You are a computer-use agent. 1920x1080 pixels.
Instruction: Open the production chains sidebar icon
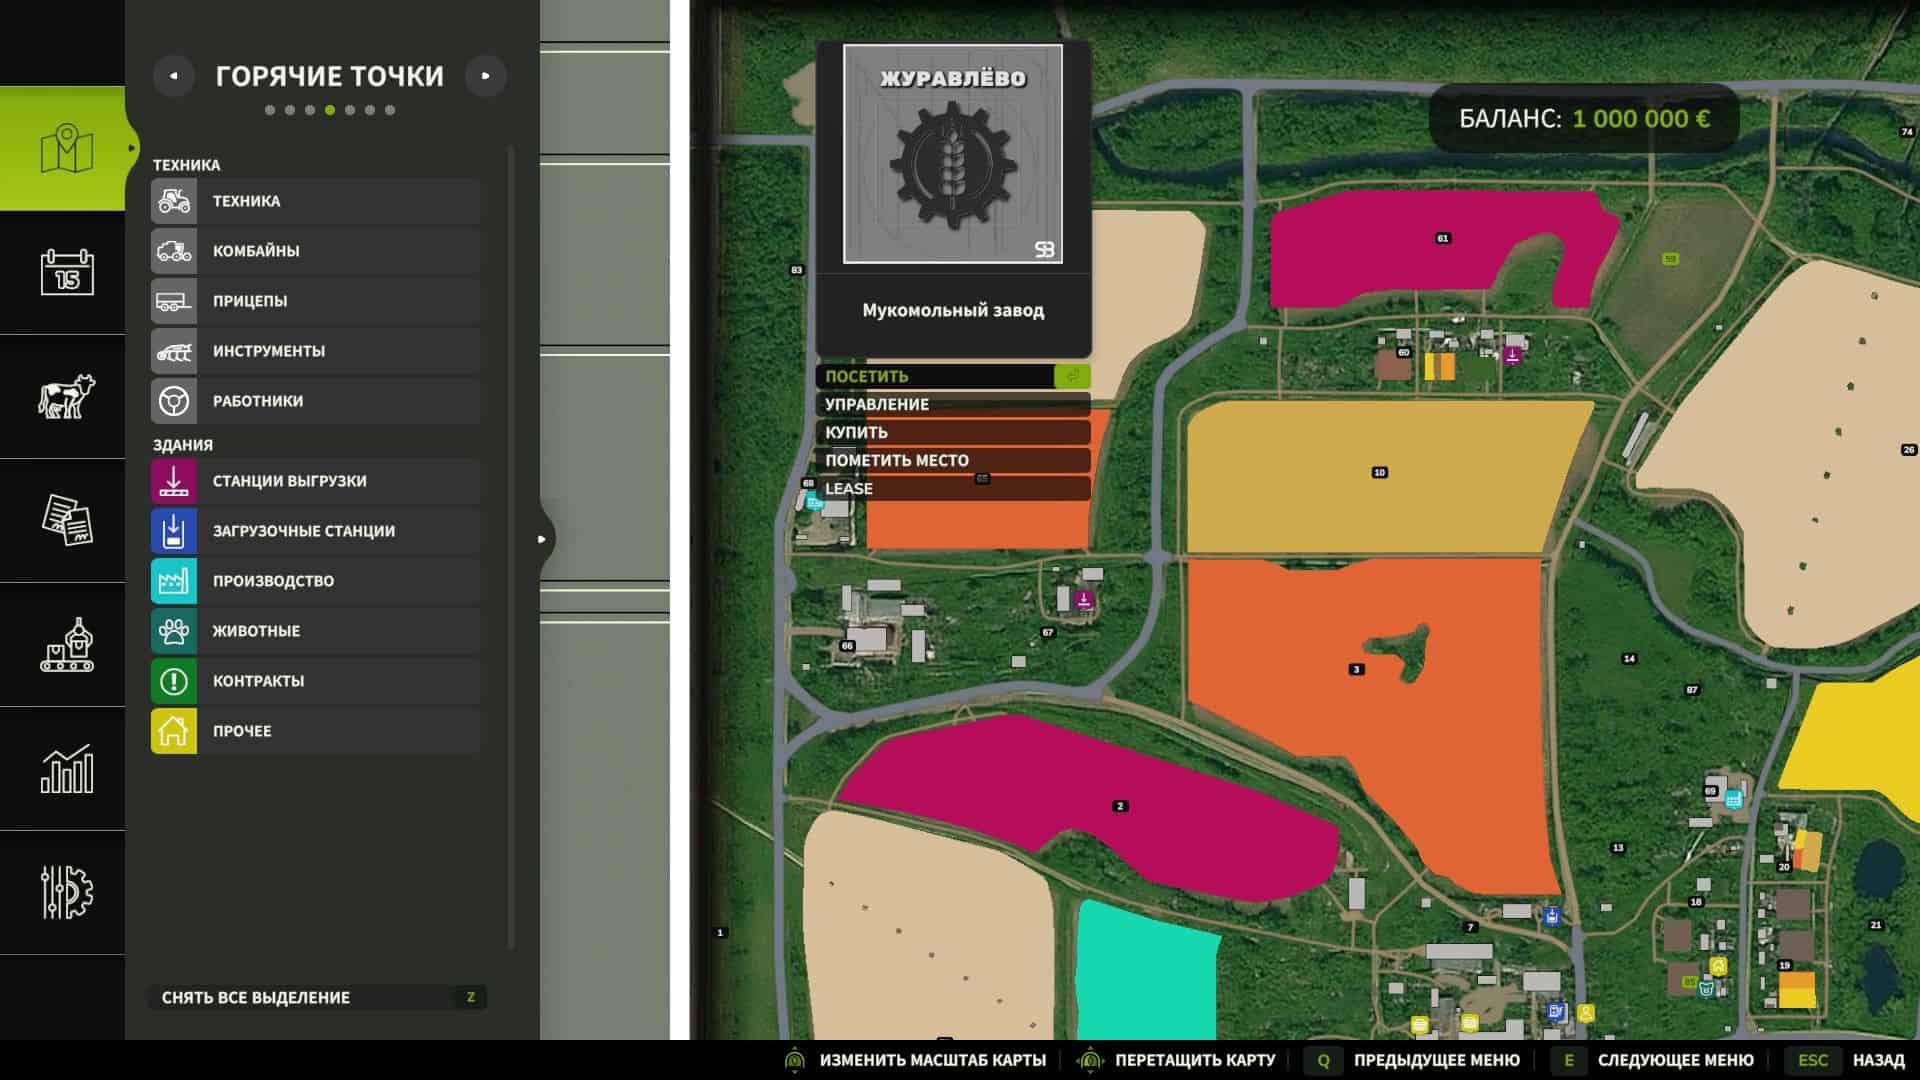click(66, 644)
